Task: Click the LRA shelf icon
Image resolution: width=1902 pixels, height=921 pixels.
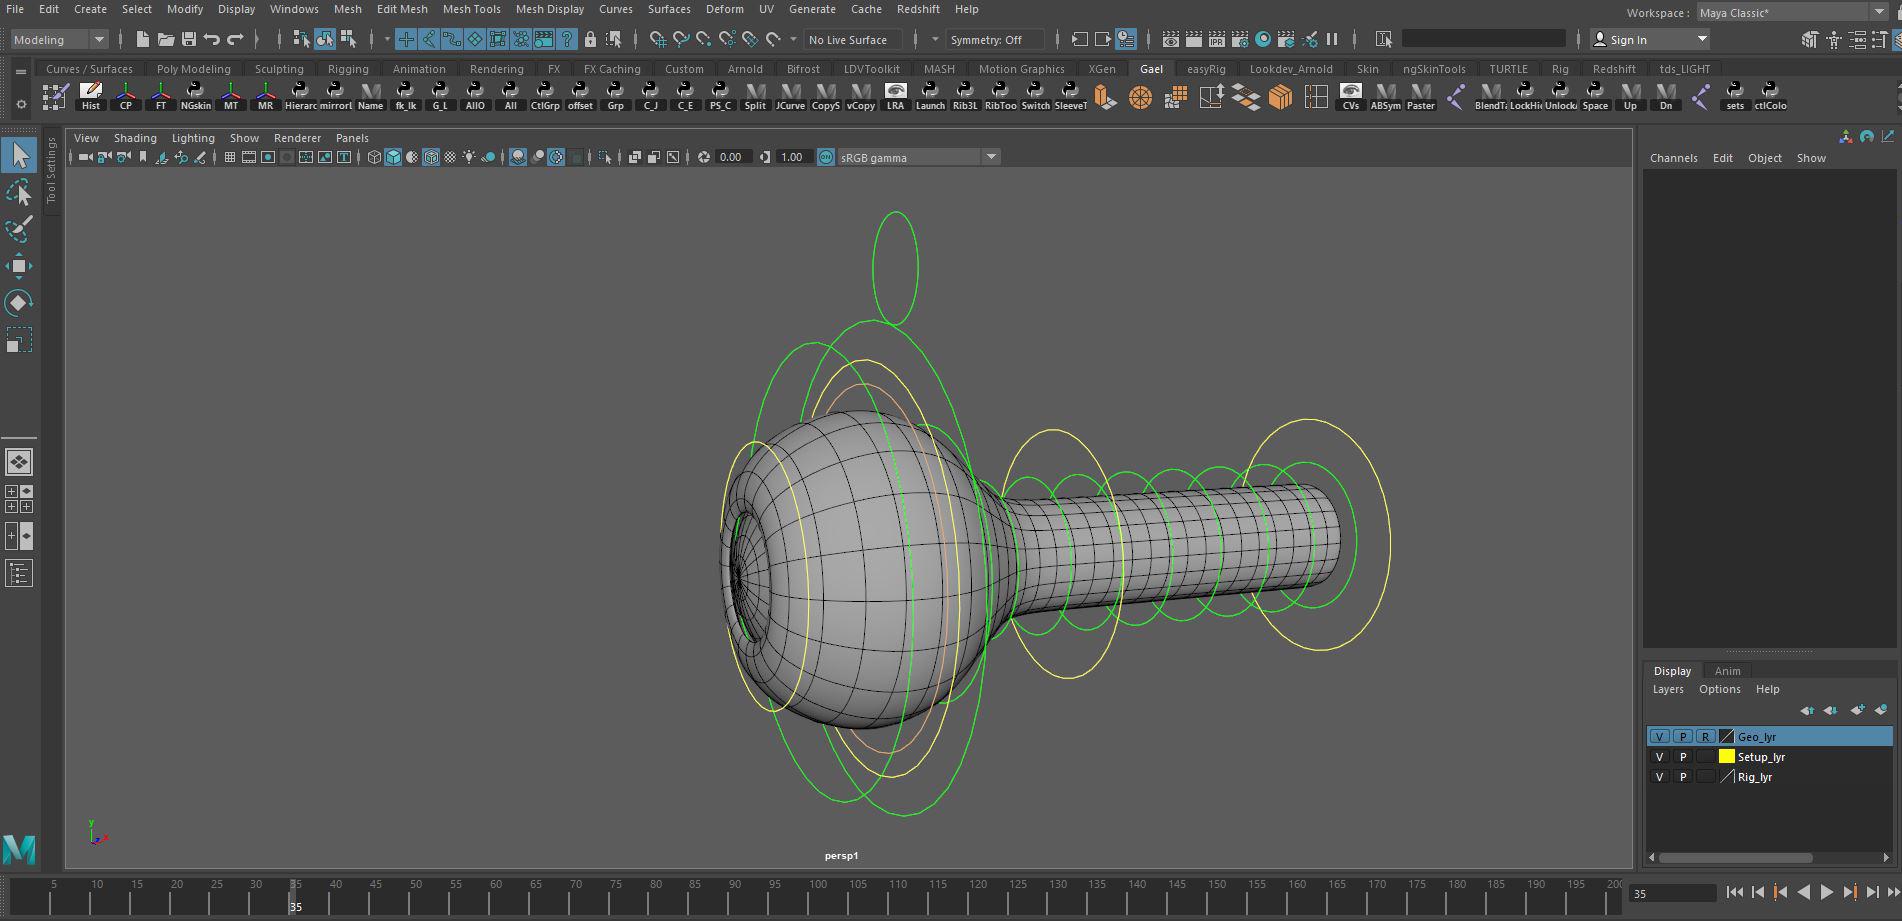Action: point(895,97)
